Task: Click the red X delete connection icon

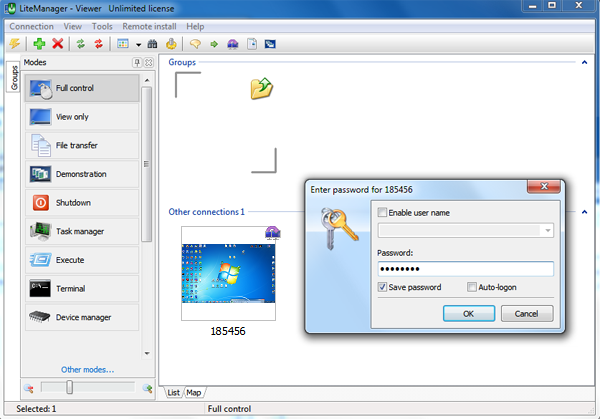Action: pos(58,44)
